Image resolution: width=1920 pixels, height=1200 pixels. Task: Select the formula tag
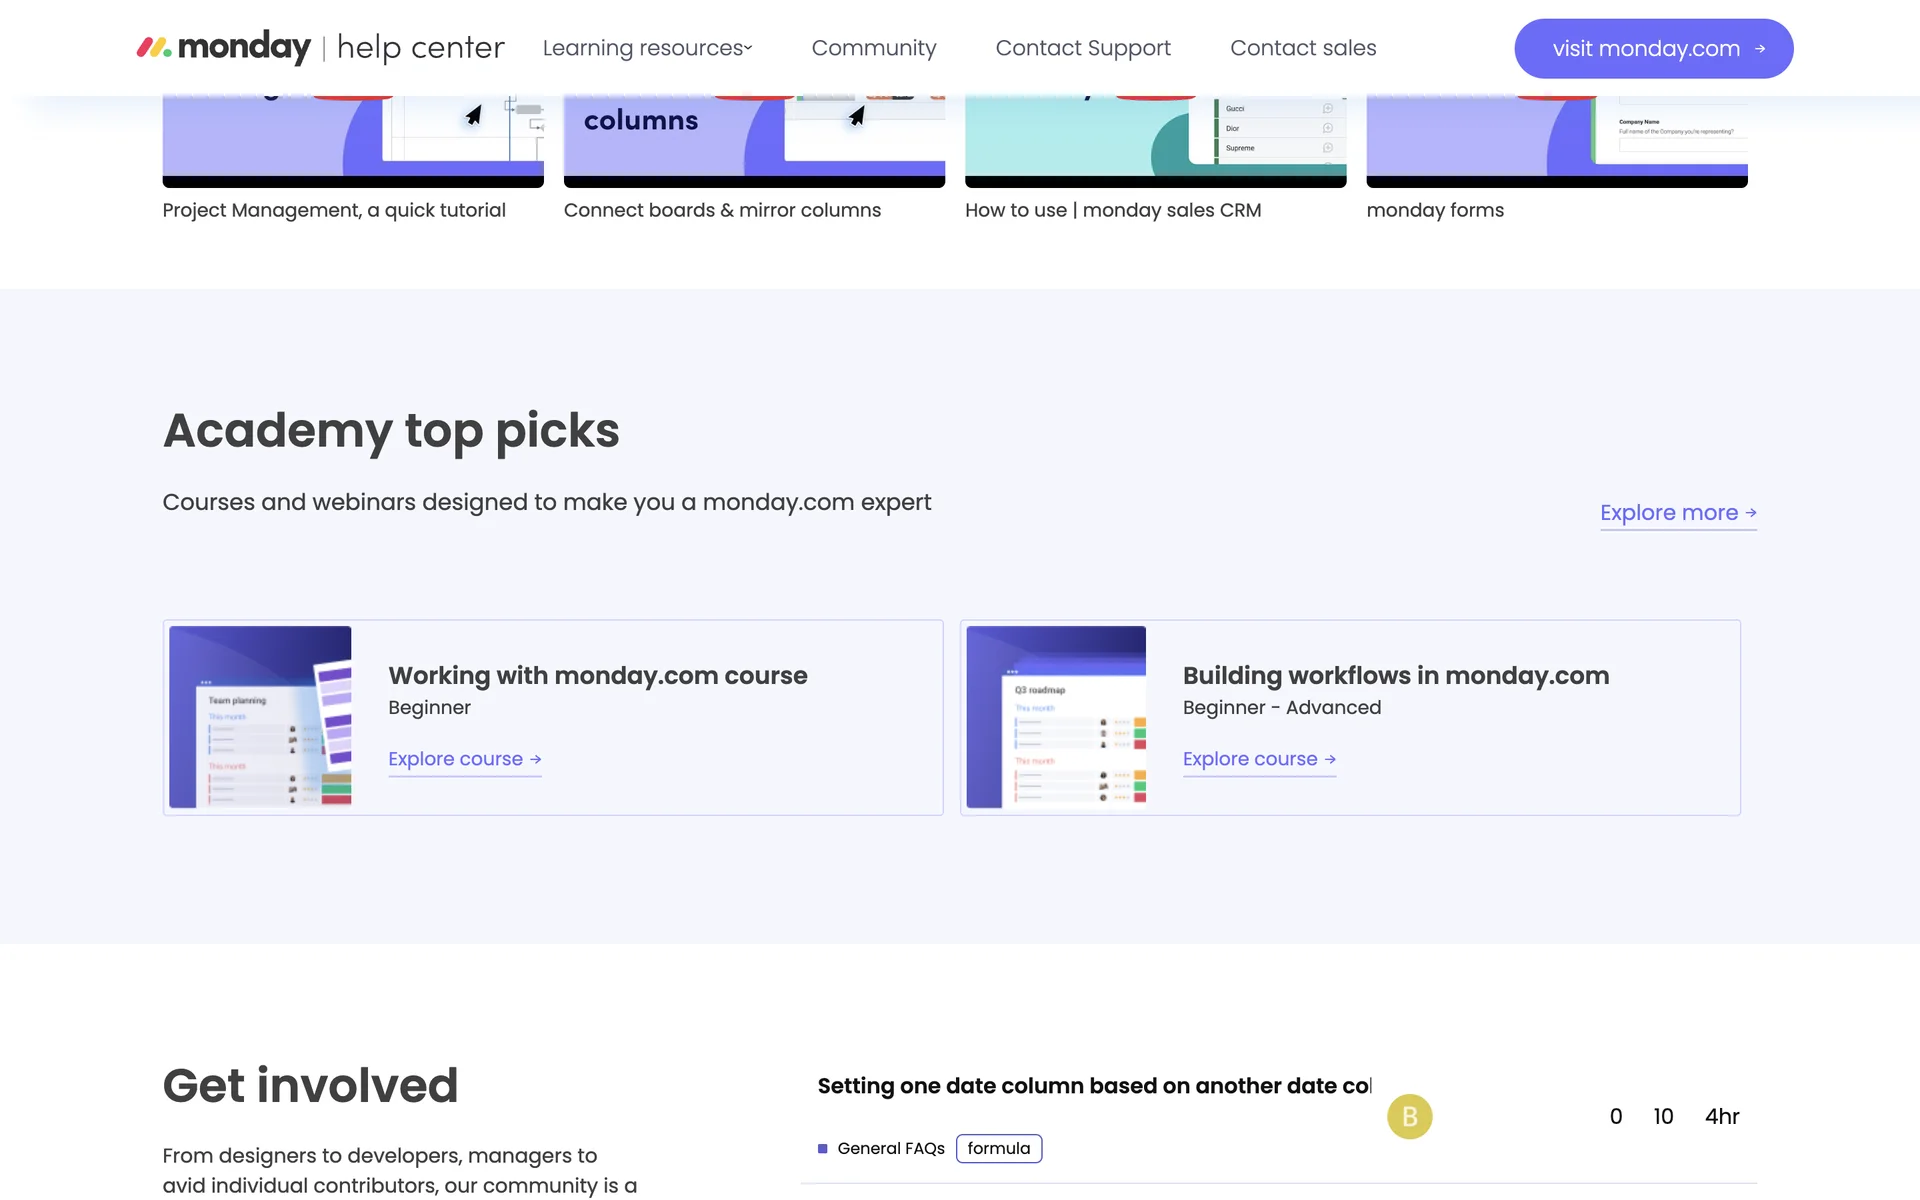coord(998,1149)
